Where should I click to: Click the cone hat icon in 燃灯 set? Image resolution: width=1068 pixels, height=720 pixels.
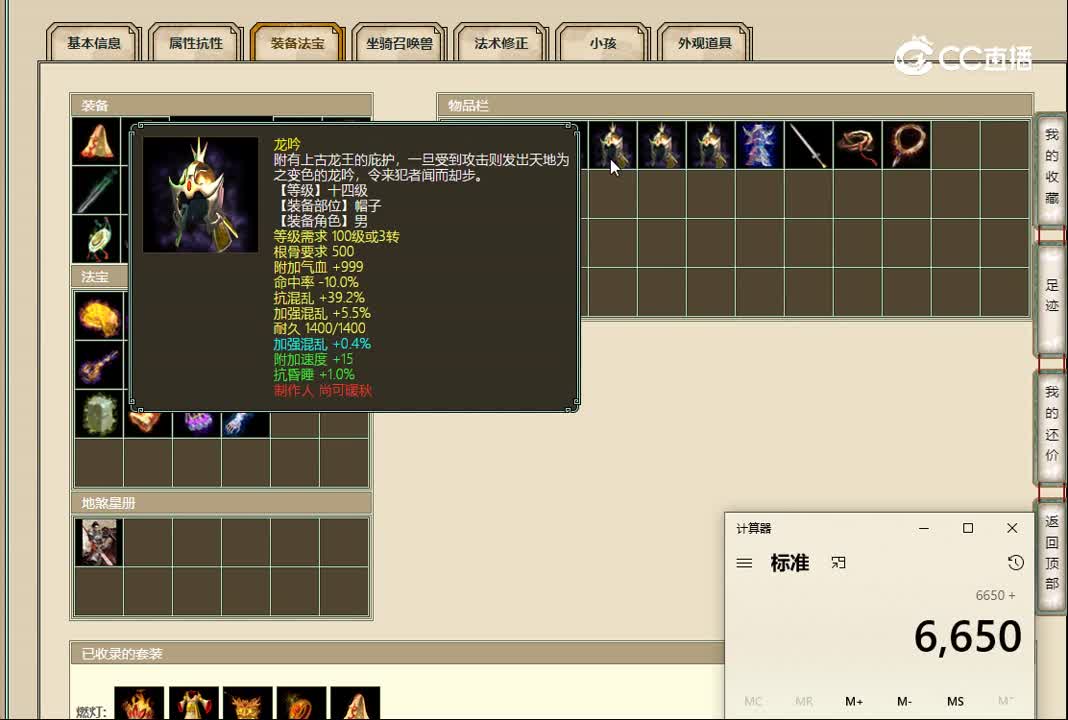(355, 703)
